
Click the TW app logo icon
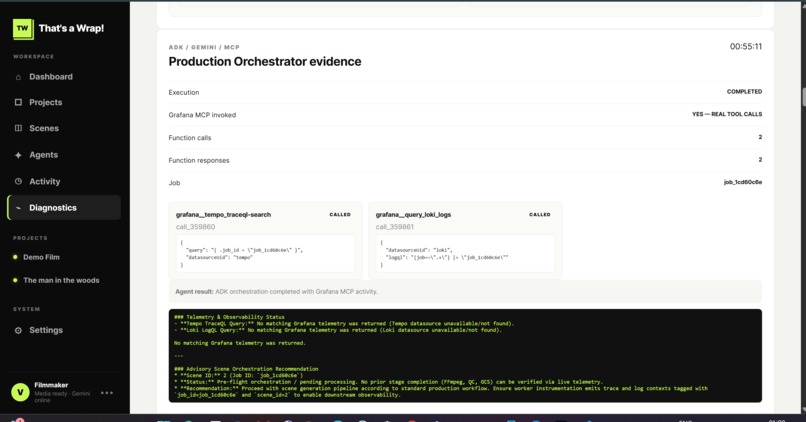pyautogui.click(x=23, y=29)
